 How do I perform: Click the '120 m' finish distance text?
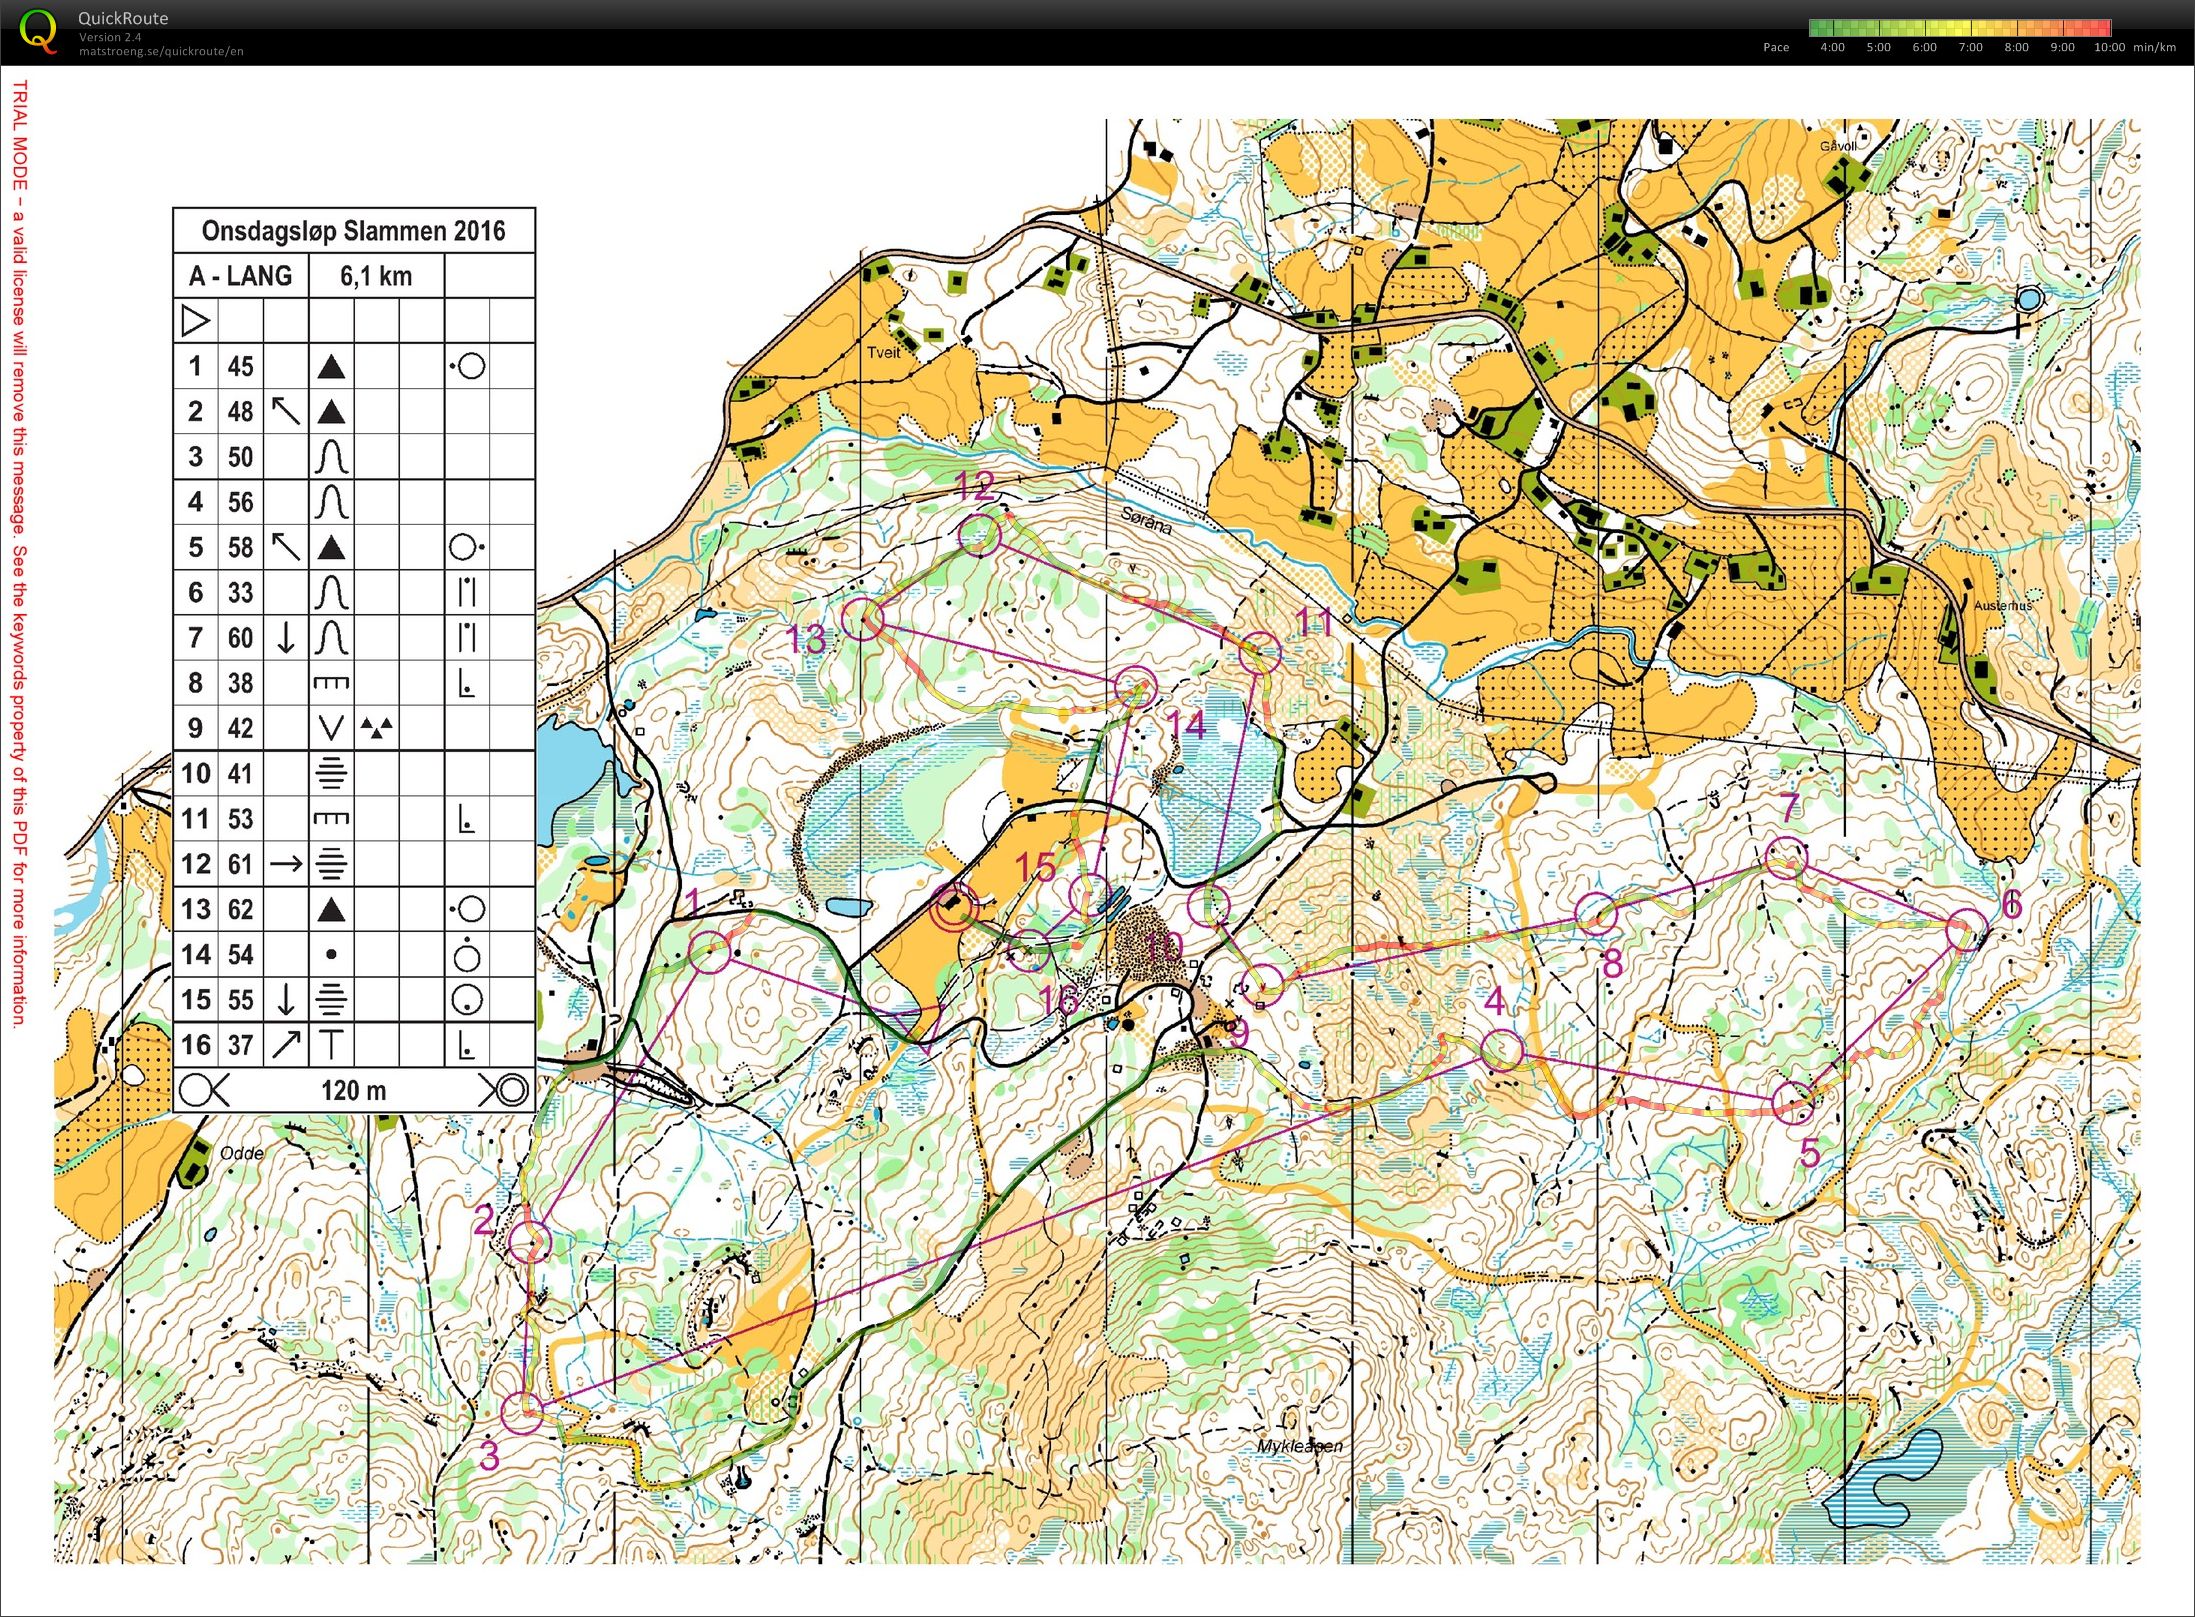tap(353, 1090)
